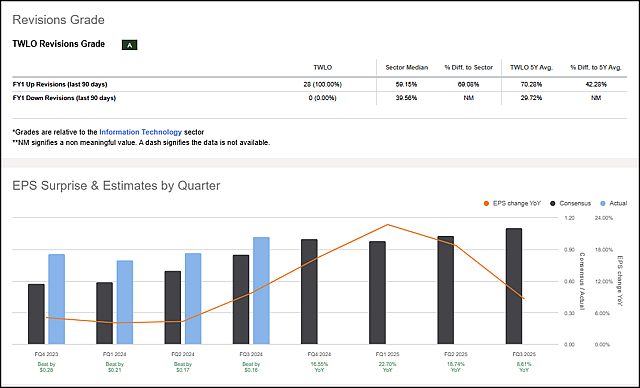The image size is (640, 388).
Task: Select the FQ3 2024 actual blue bar
Action: click(261, 290)
